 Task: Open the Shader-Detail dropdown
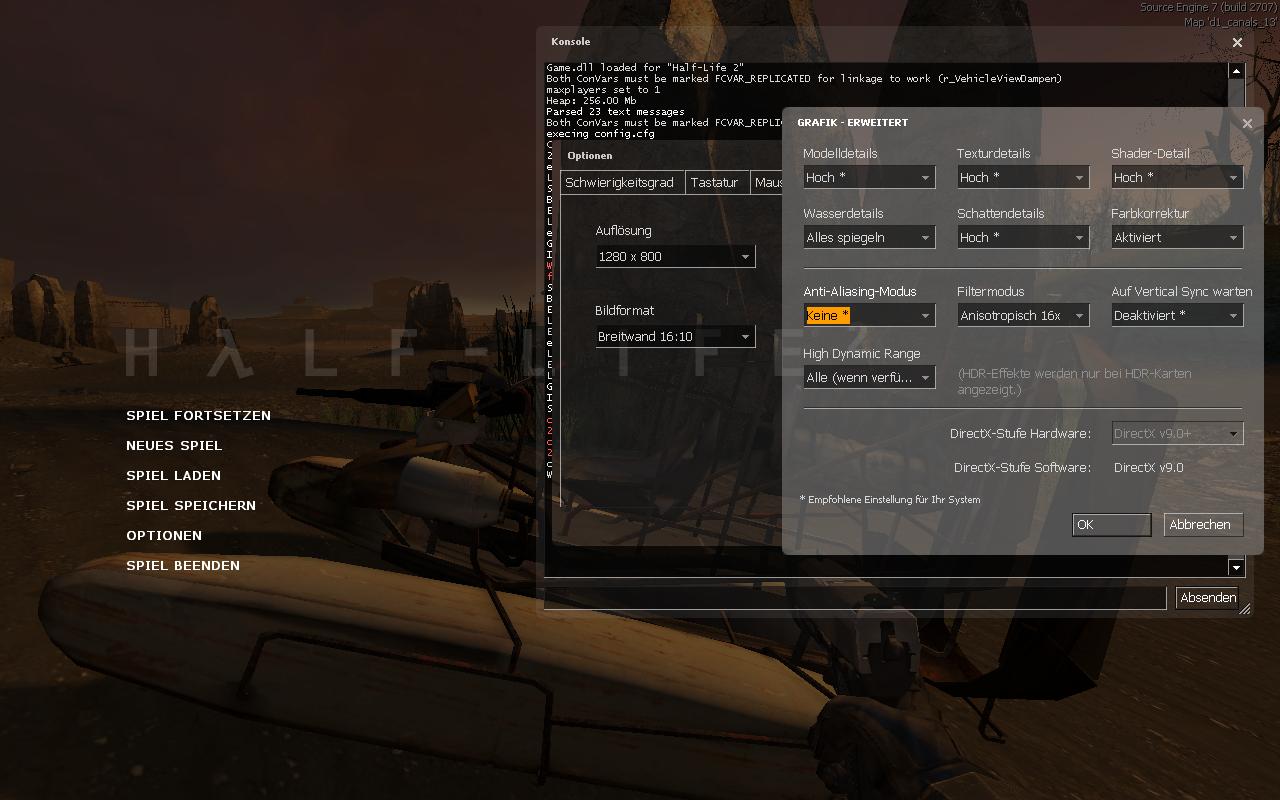click(1177, 177)
